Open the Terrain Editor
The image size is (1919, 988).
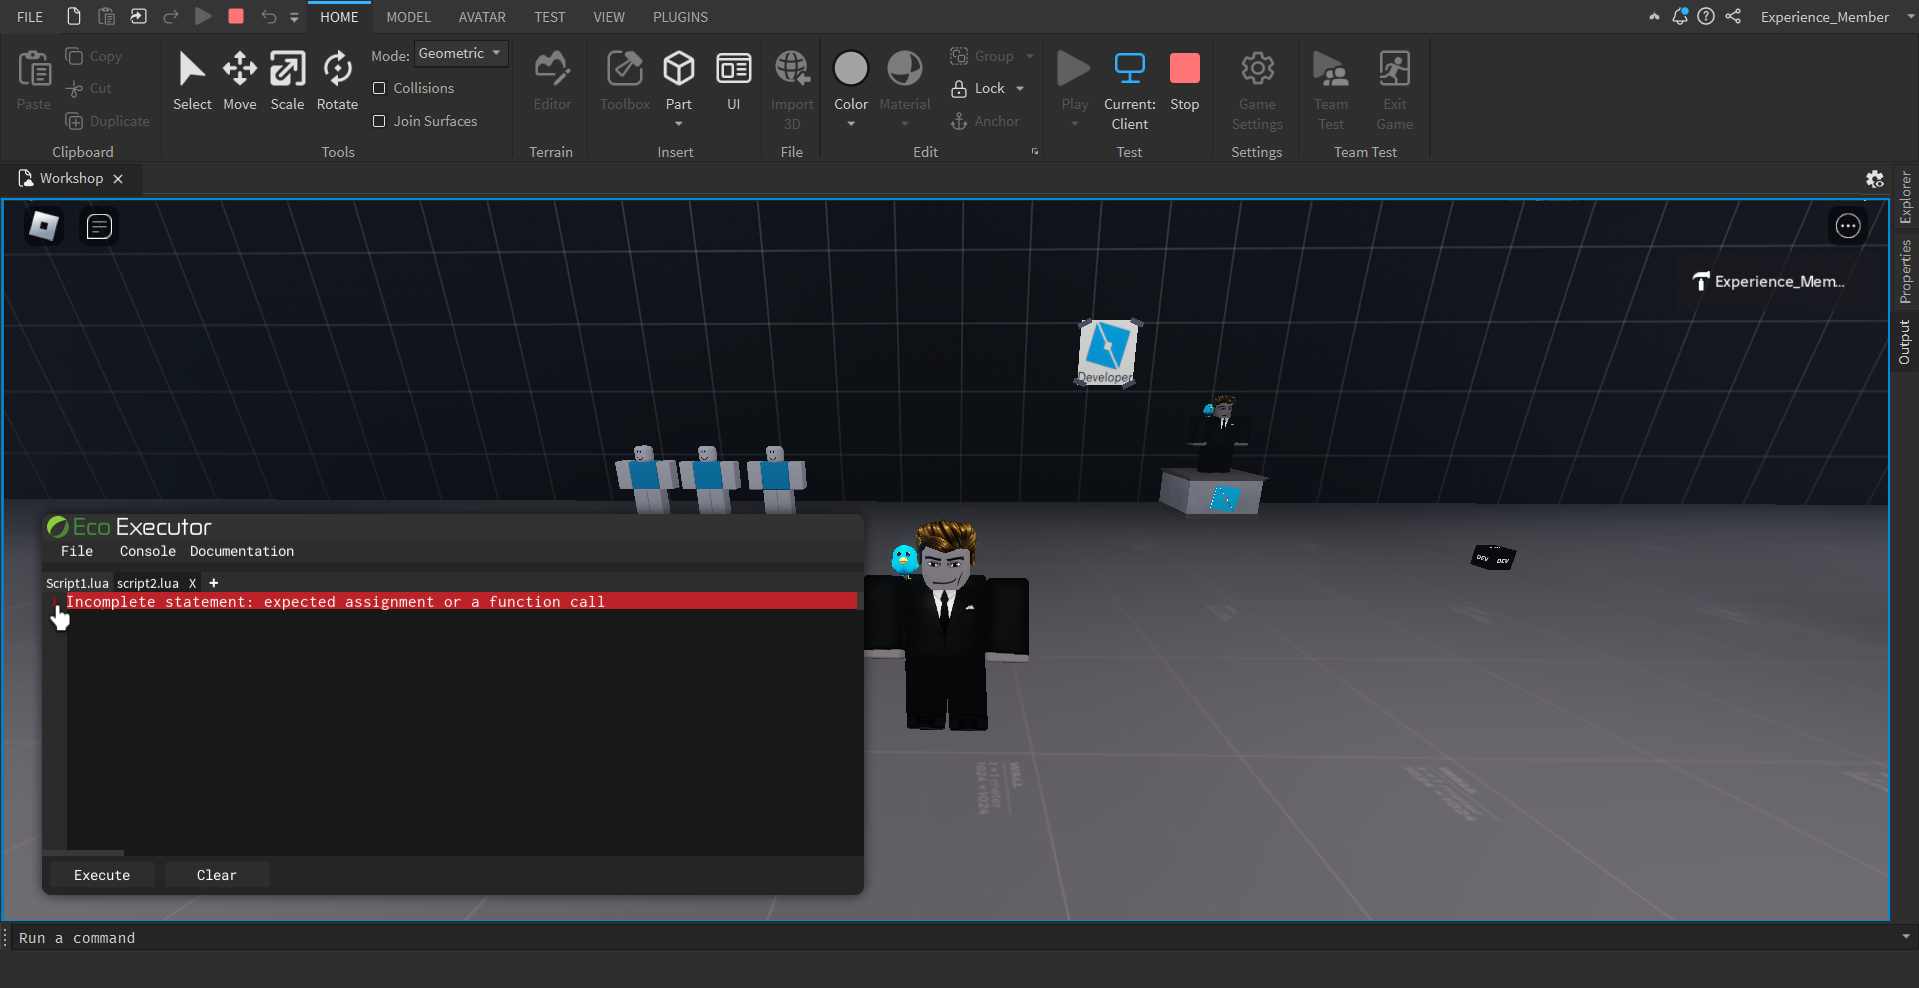tap(552, 81)
